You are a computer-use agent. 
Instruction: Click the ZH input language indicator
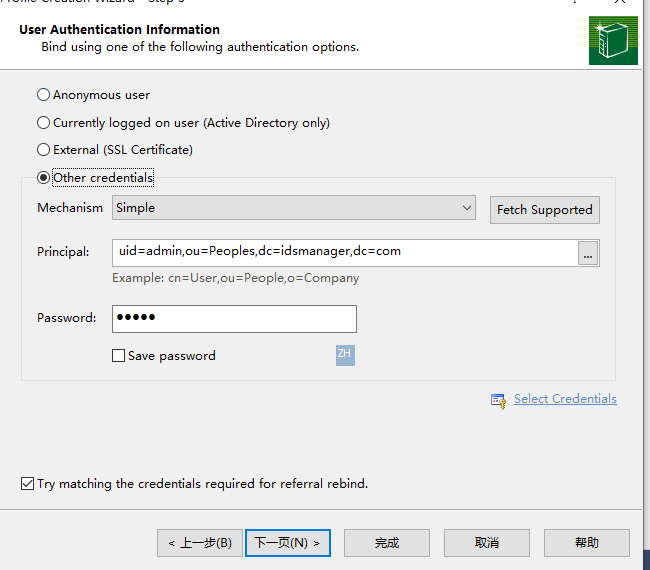pos(345,354)
